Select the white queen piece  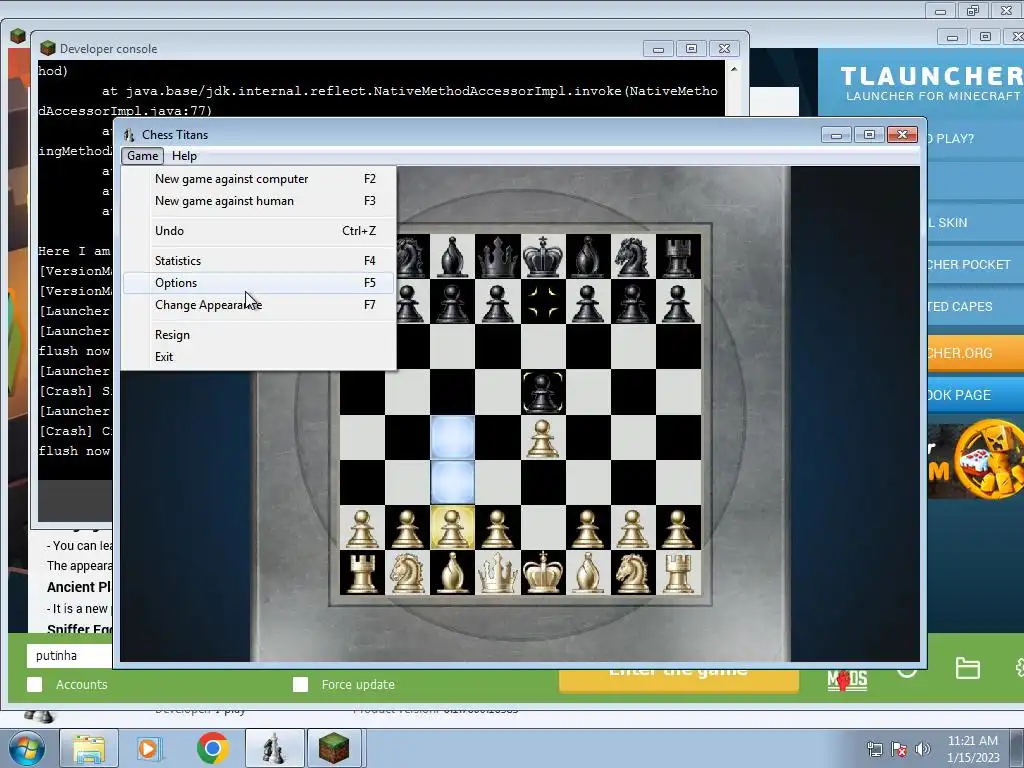(498, 573)
